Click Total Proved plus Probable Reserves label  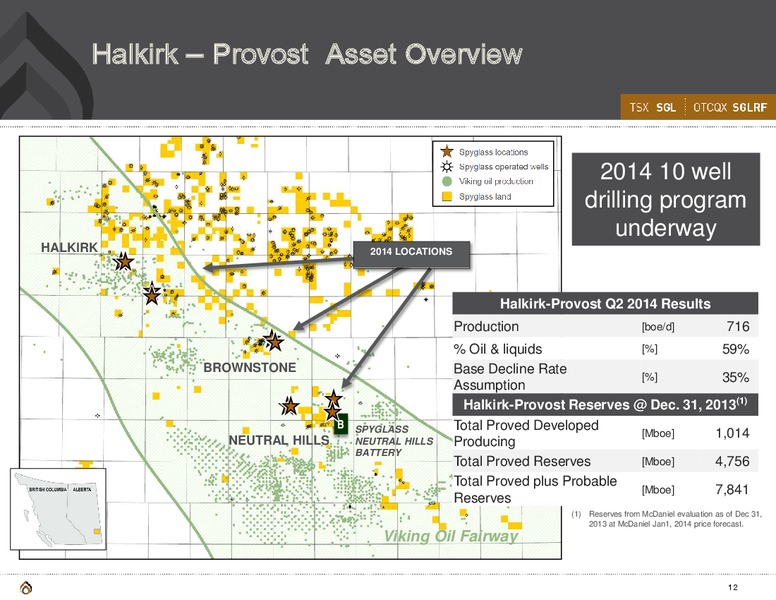[x=535, y=489]
